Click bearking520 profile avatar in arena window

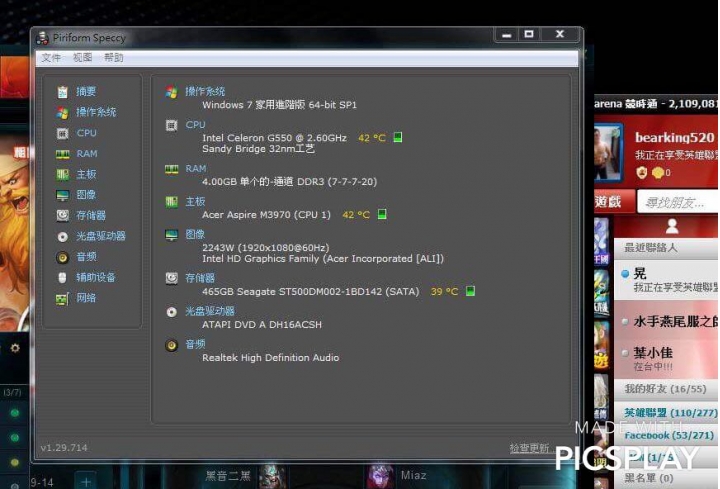(608, 152)
